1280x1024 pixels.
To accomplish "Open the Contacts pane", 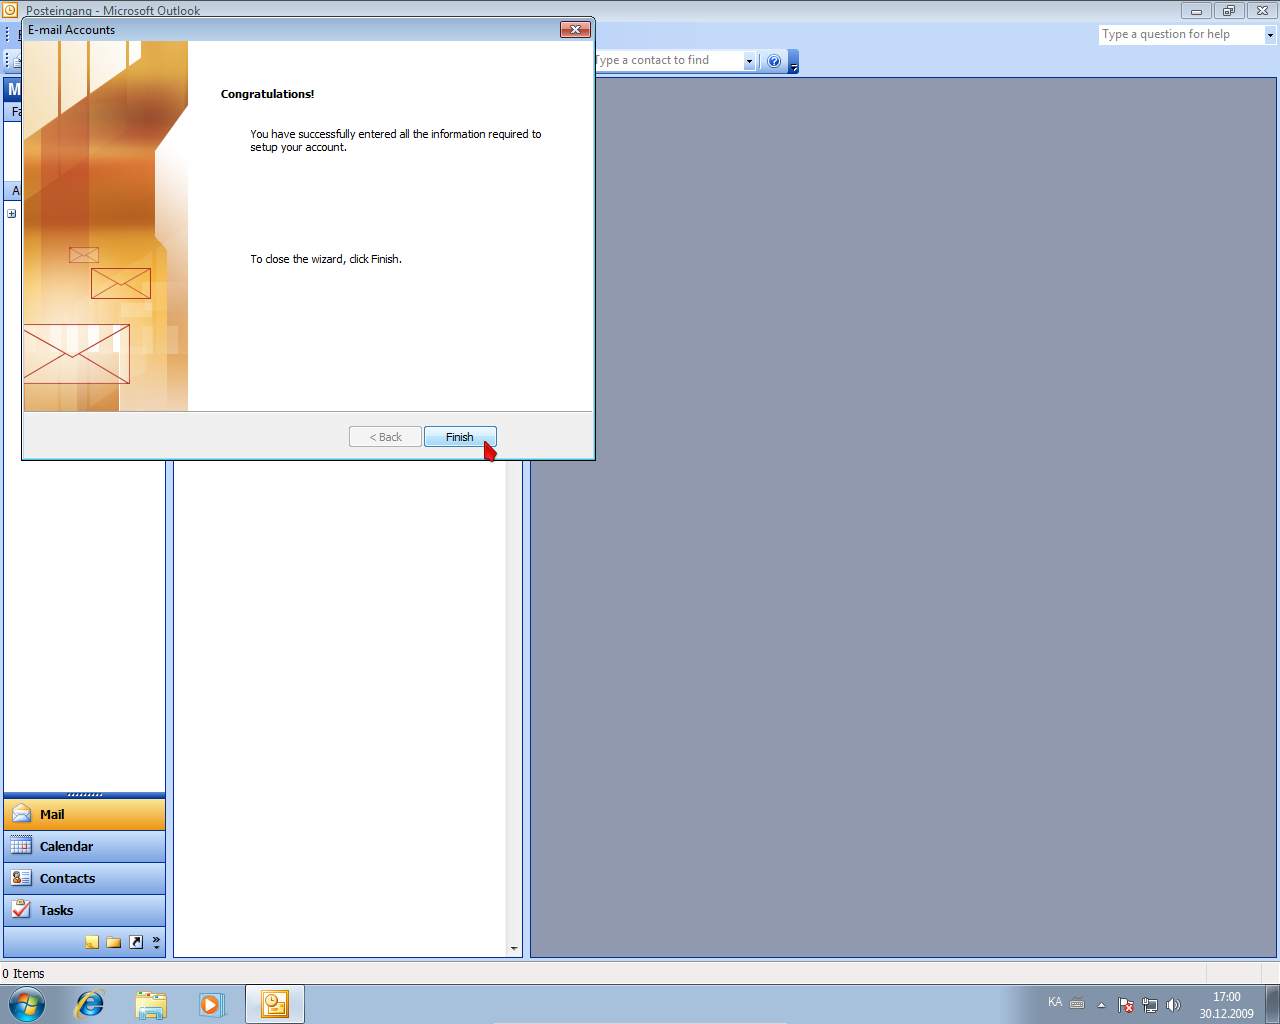I will (84, 878).
